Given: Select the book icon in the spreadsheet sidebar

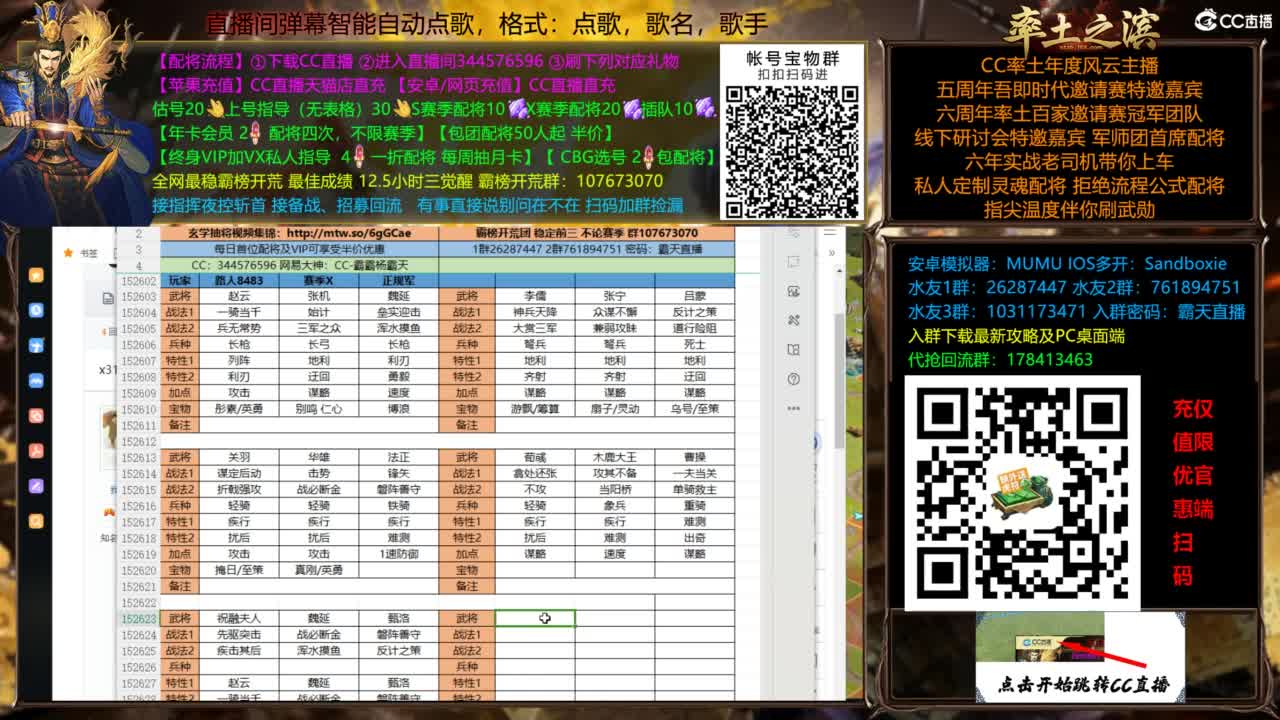Looking at the screenshot, I should (x=795, y=349).
